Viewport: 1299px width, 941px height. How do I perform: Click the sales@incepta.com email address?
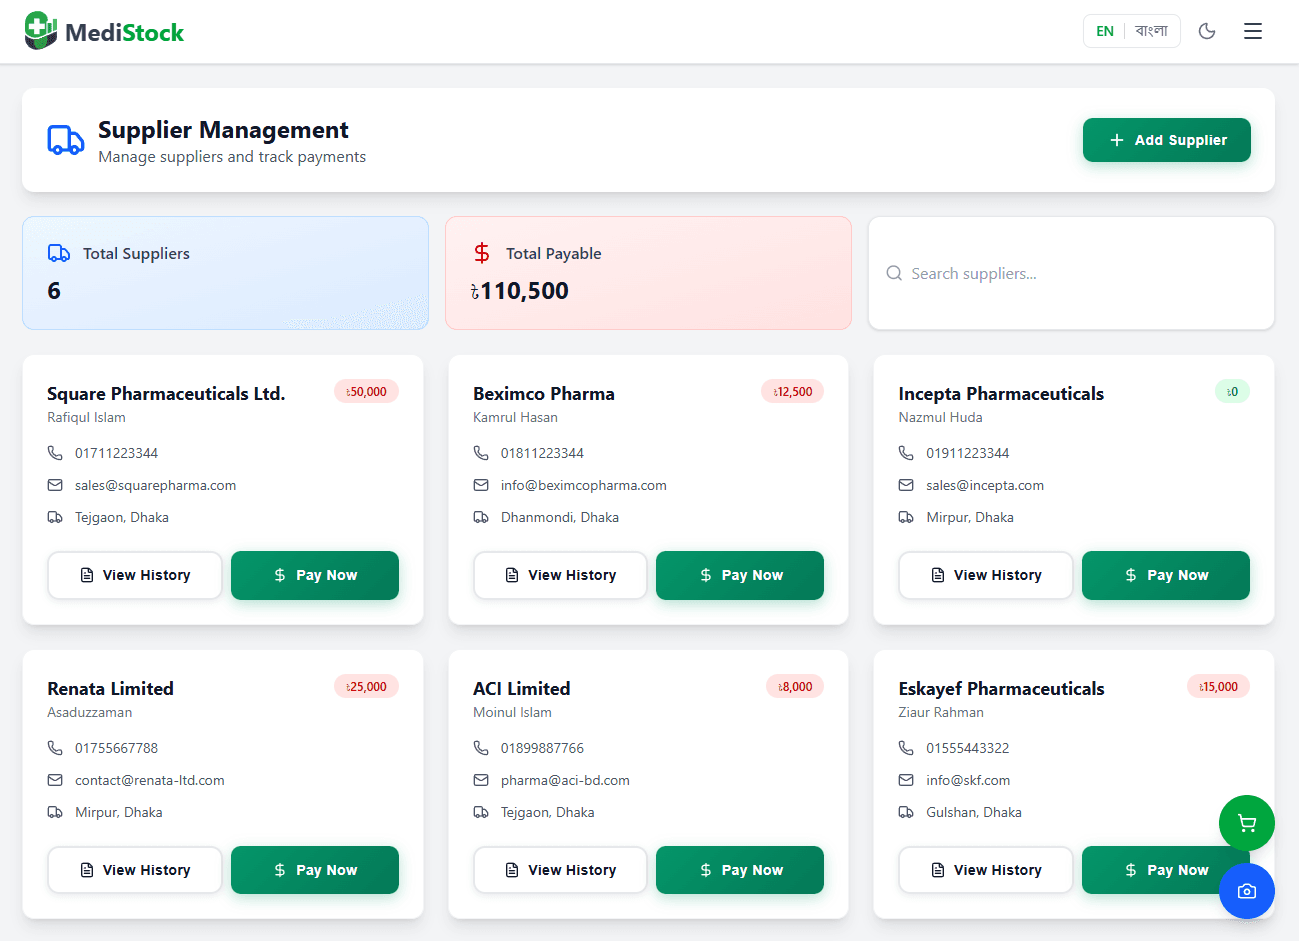[x=984, y=485]
